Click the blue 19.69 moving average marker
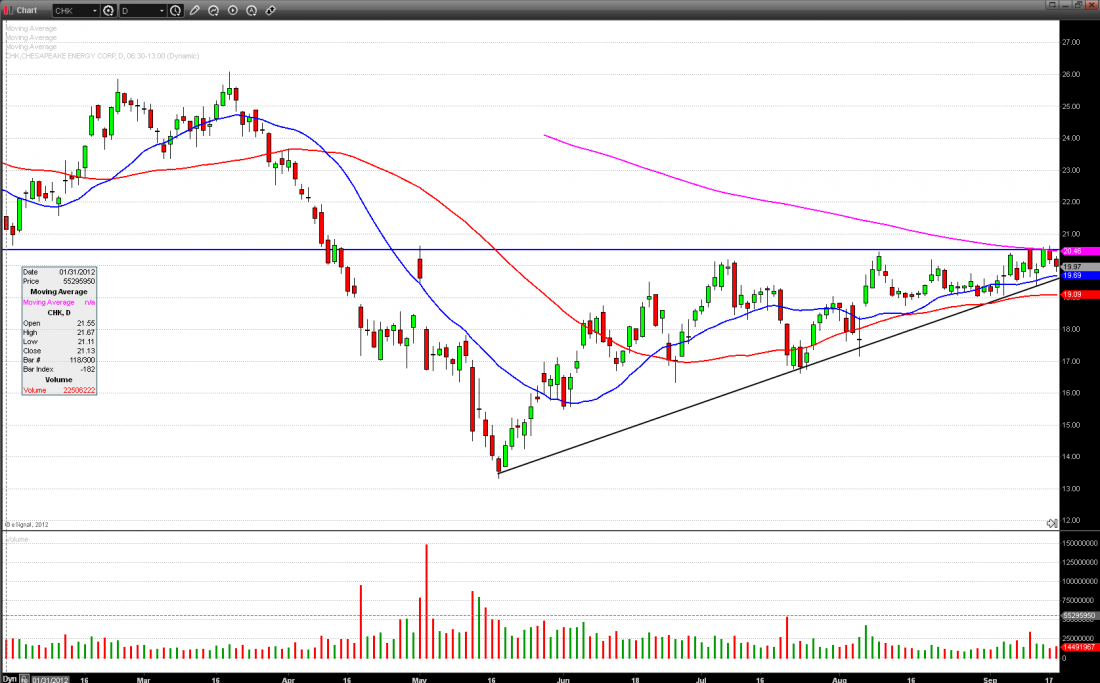This screenshot has height=683, width=1100. coord(1072,275)
